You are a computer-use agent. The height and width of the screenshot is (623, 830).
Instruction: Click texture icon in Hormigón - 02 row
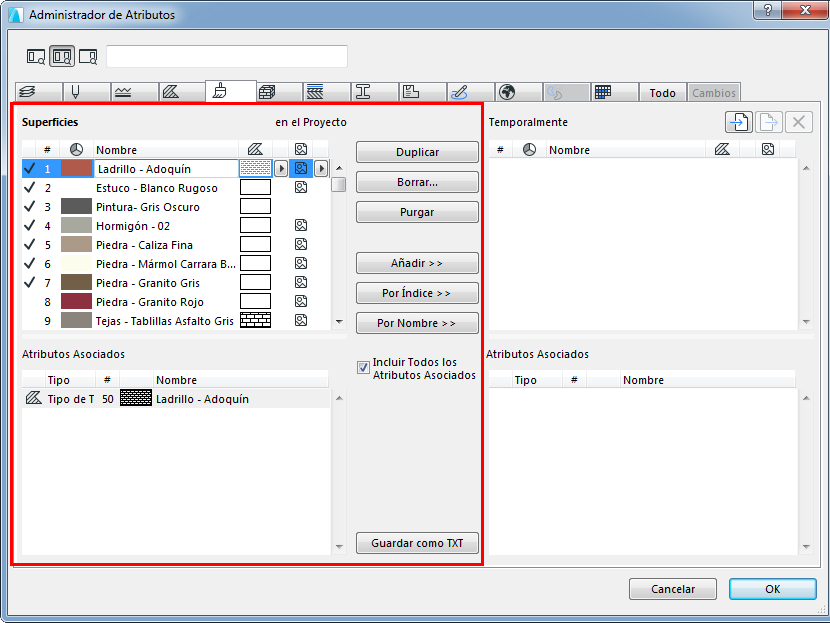pos(301,225)
